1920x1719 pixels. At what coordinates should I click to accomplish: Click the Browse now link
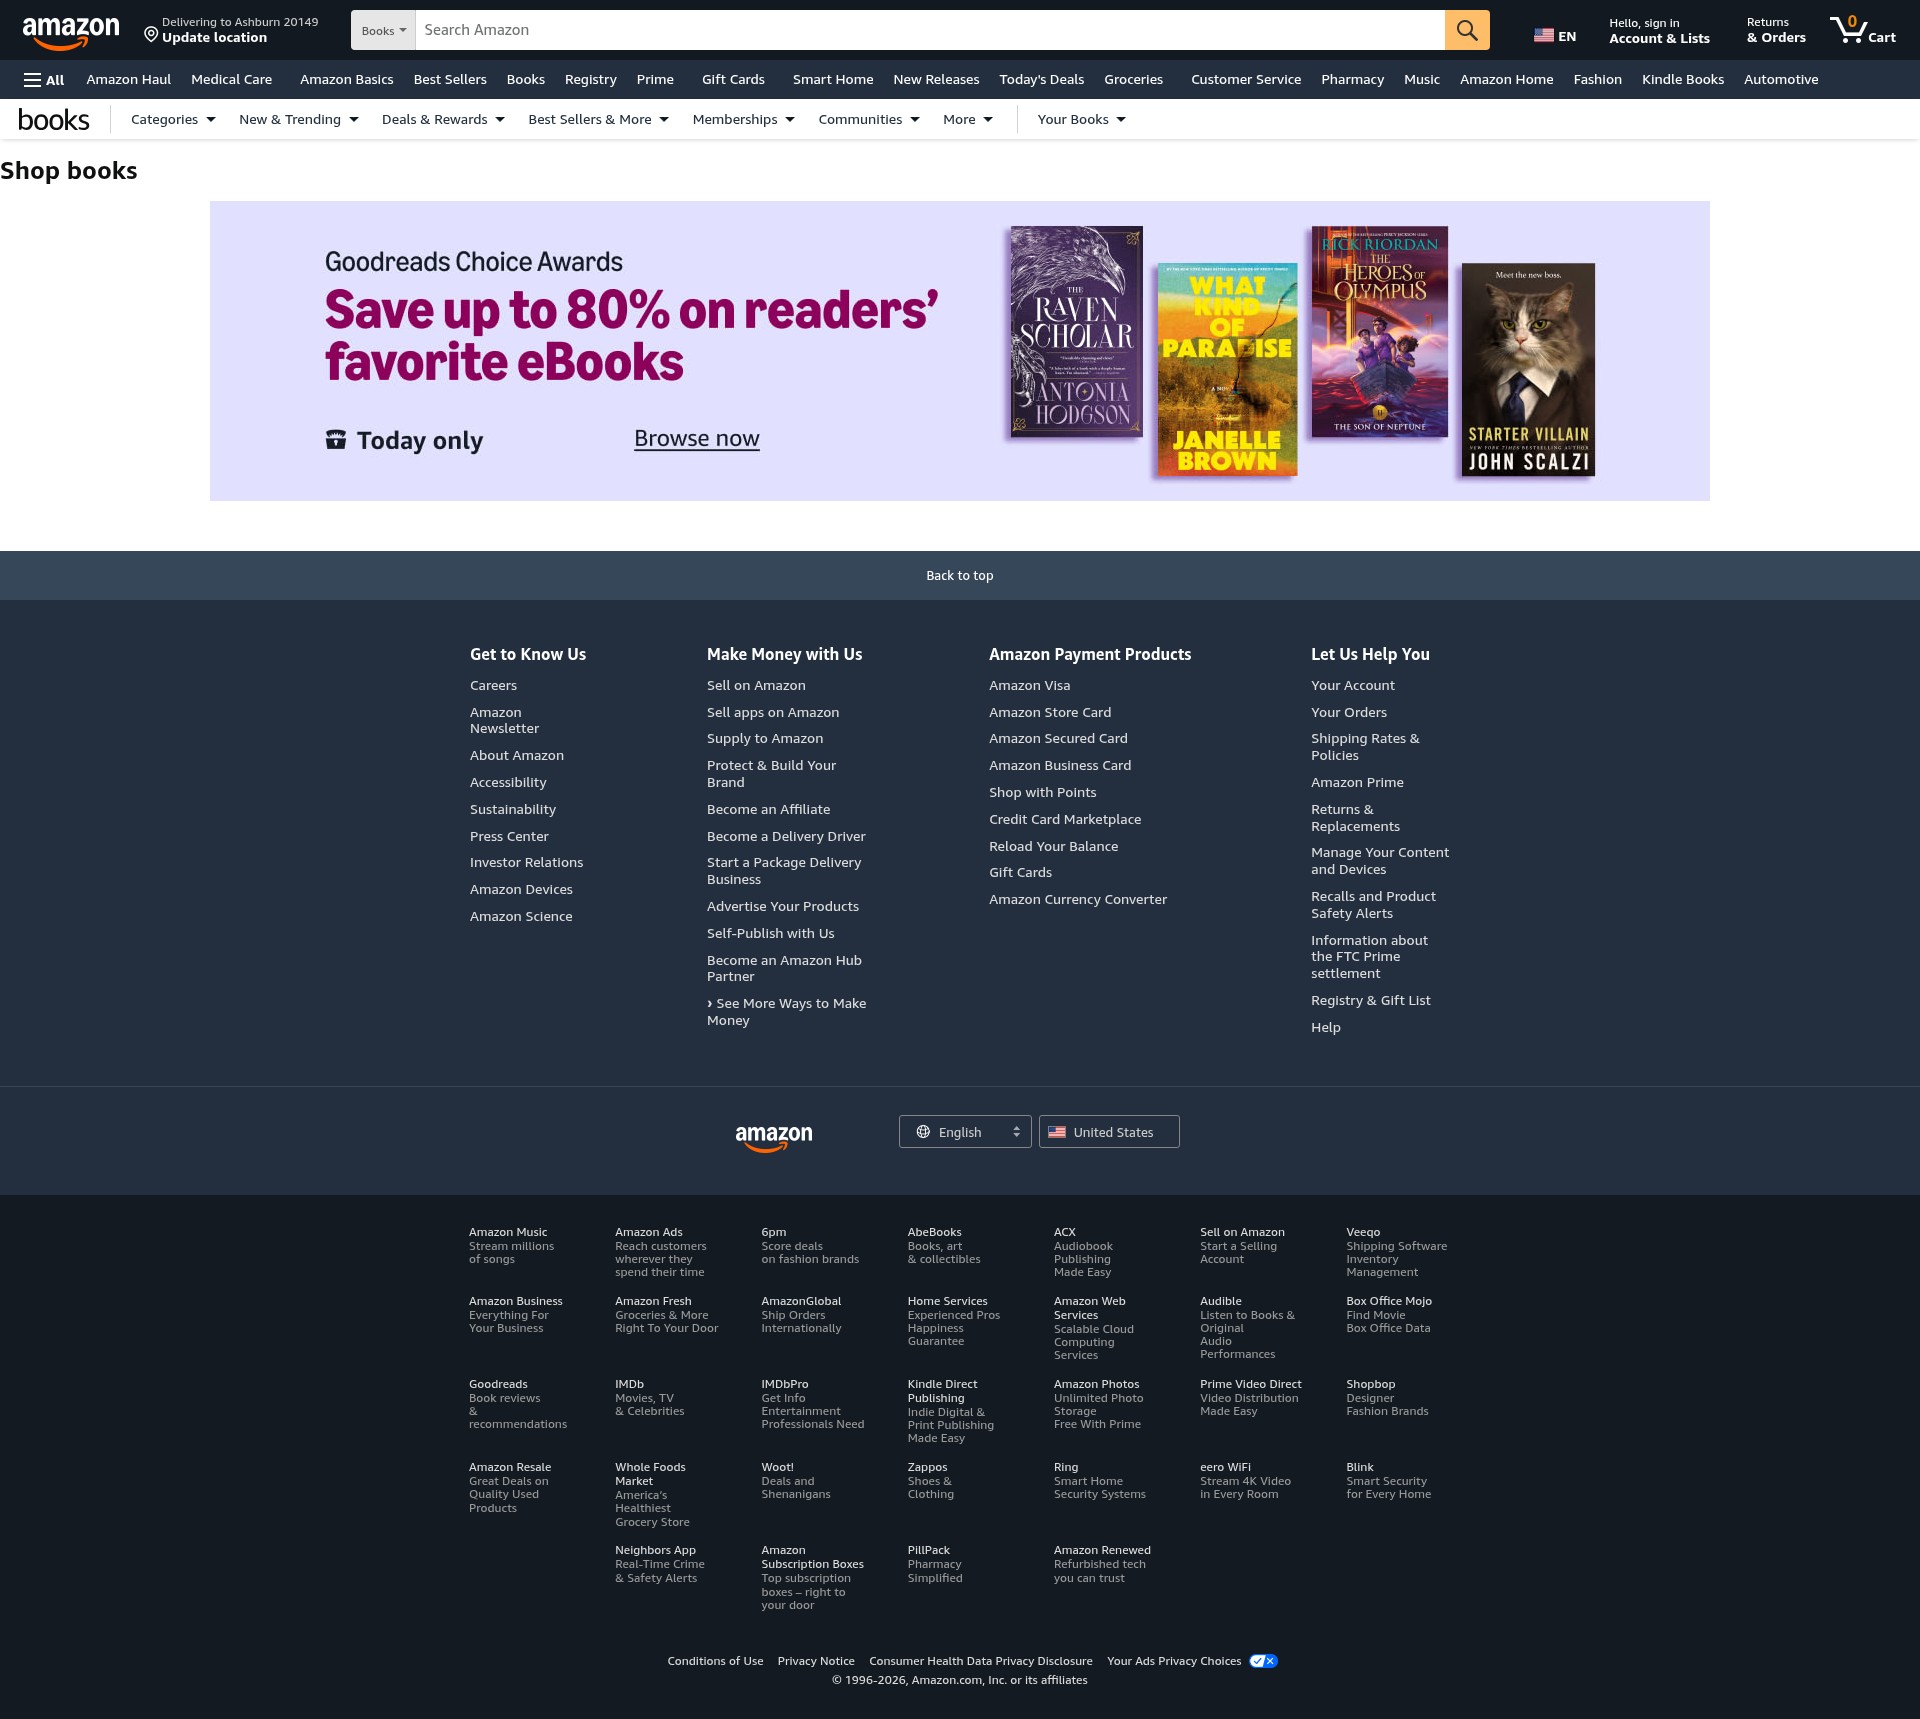(x=697, y=438)
